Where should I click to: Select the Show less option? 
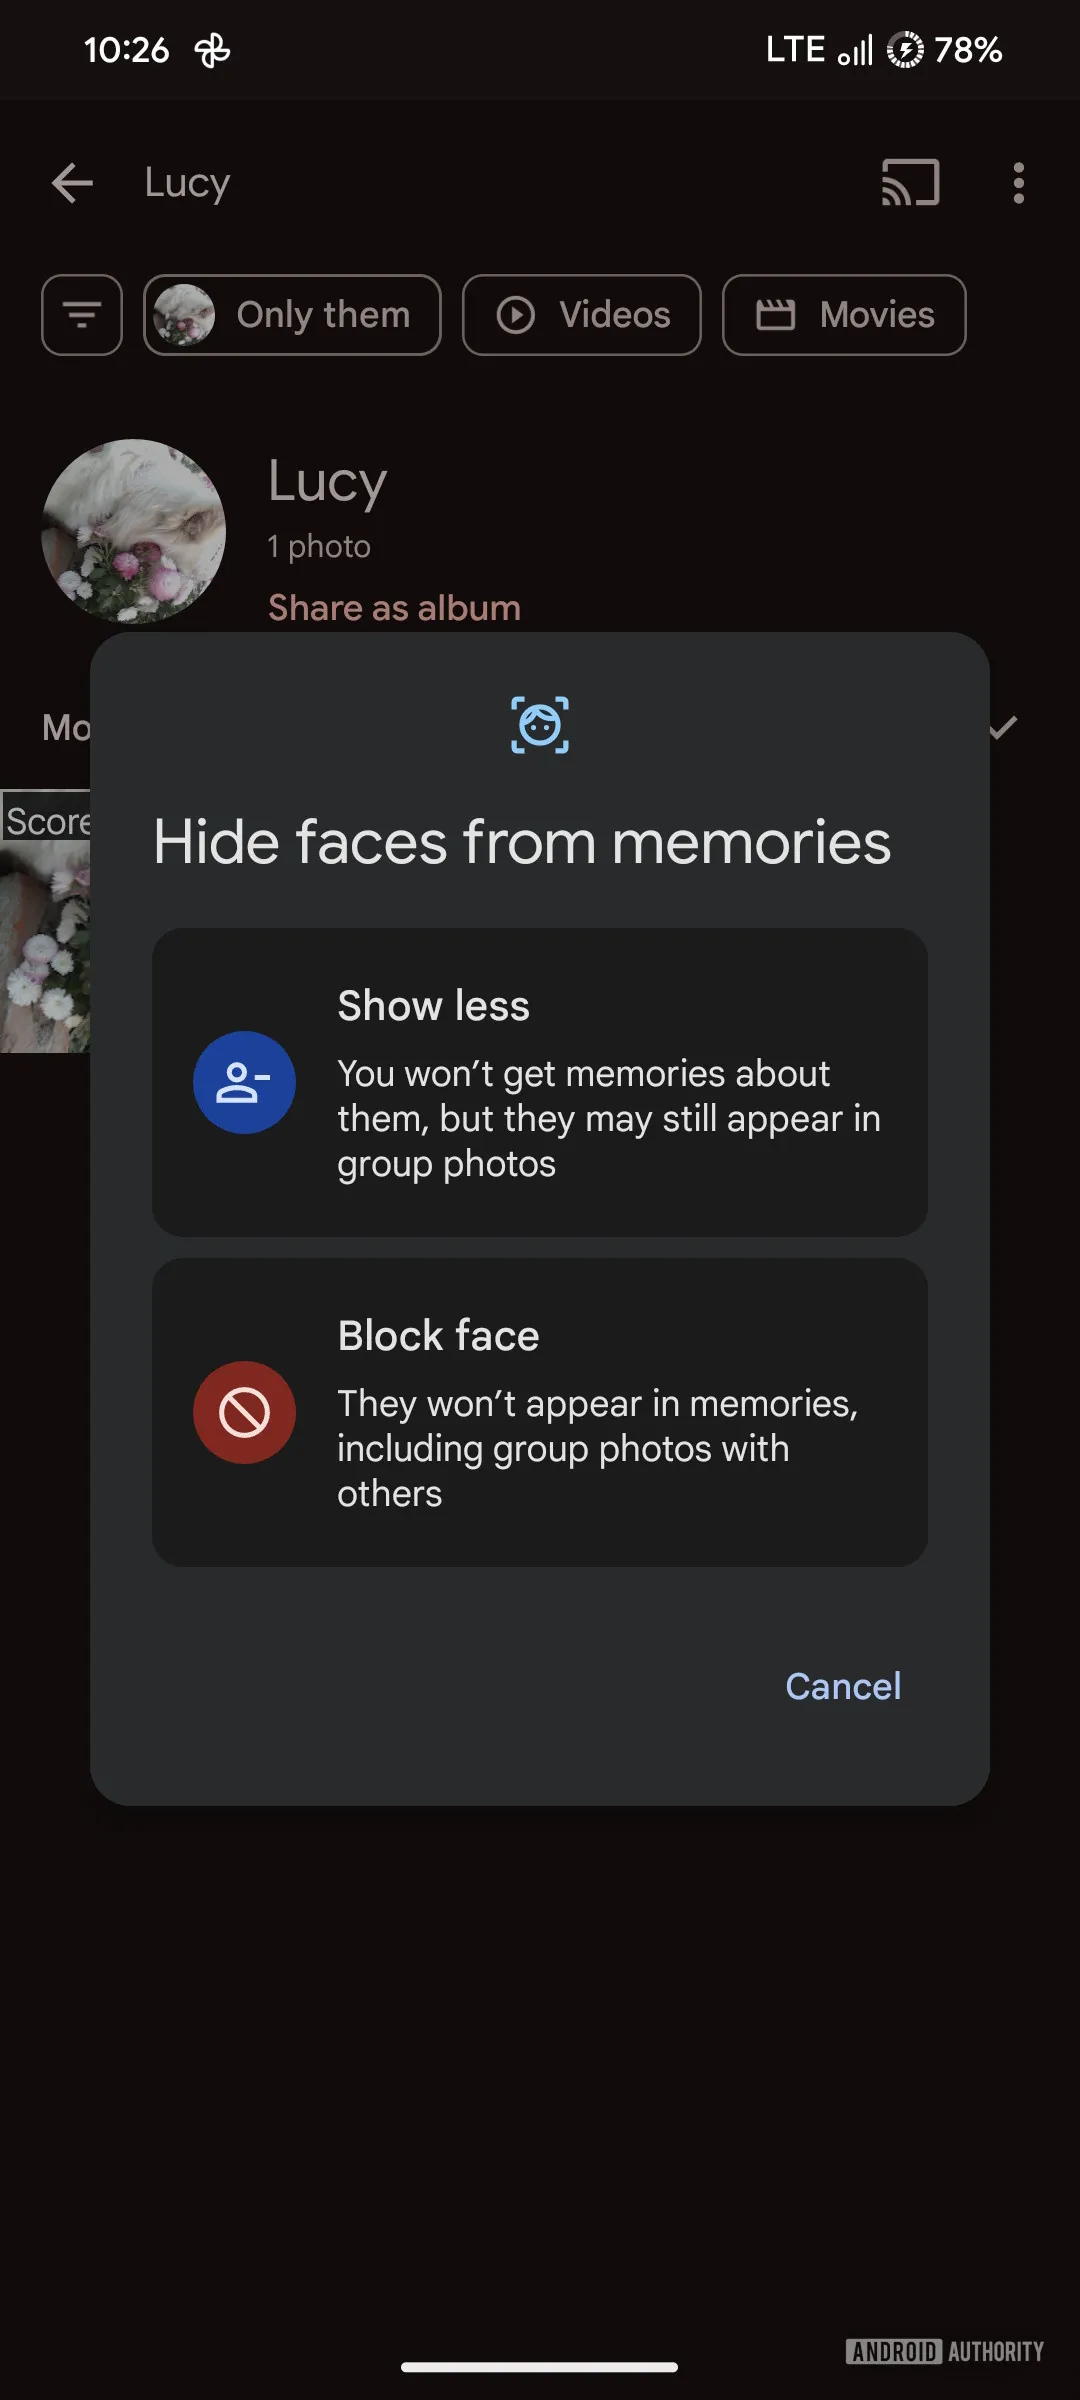pyautogui.click(x=540, y=1082)
